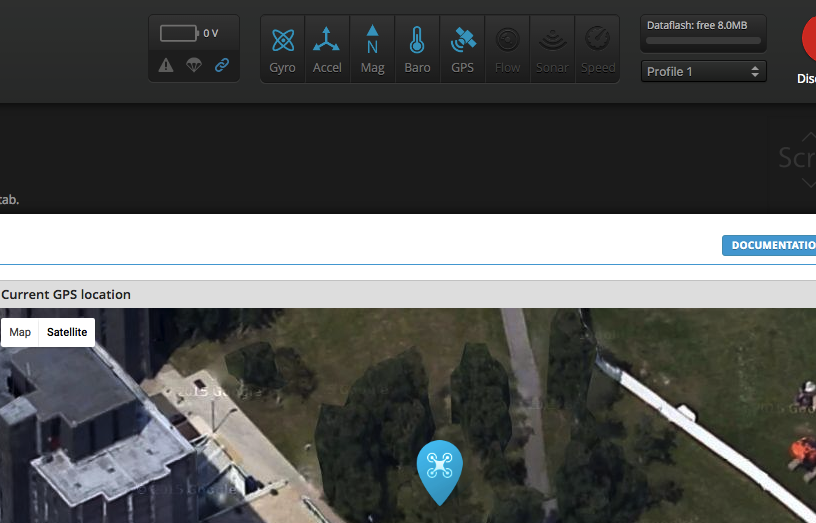Click the blue link status icon
816x523 pixels.
pyautogui.click(x=222, y=65)
